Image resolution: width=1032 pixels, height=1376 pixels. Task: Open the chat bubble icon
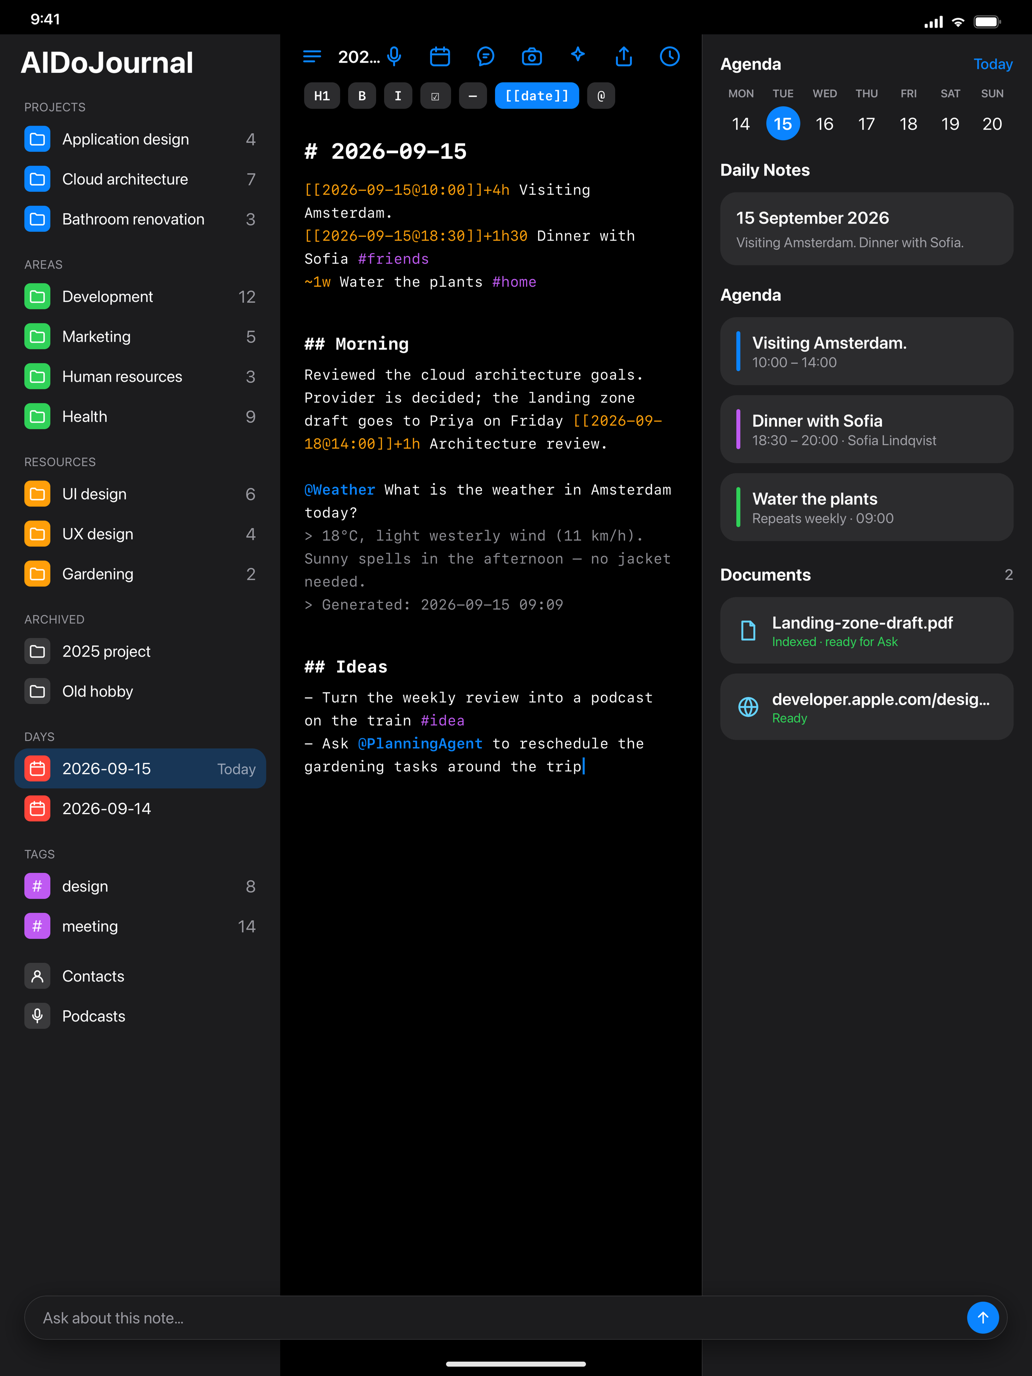click(486, 57)
